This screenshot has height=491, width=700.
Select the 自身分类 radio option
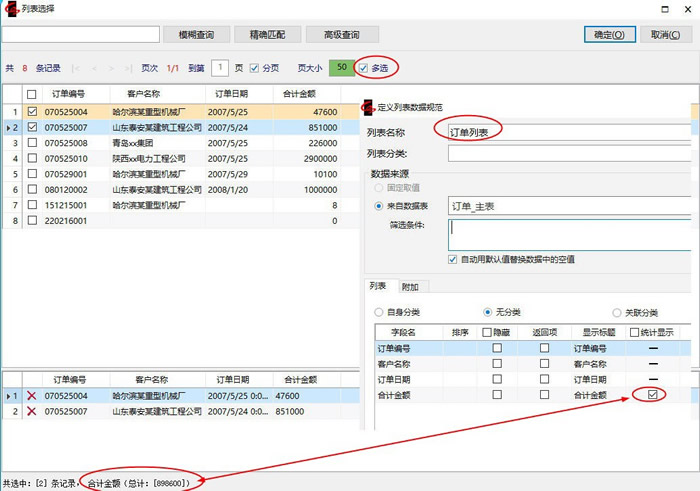tap(378, 312)
